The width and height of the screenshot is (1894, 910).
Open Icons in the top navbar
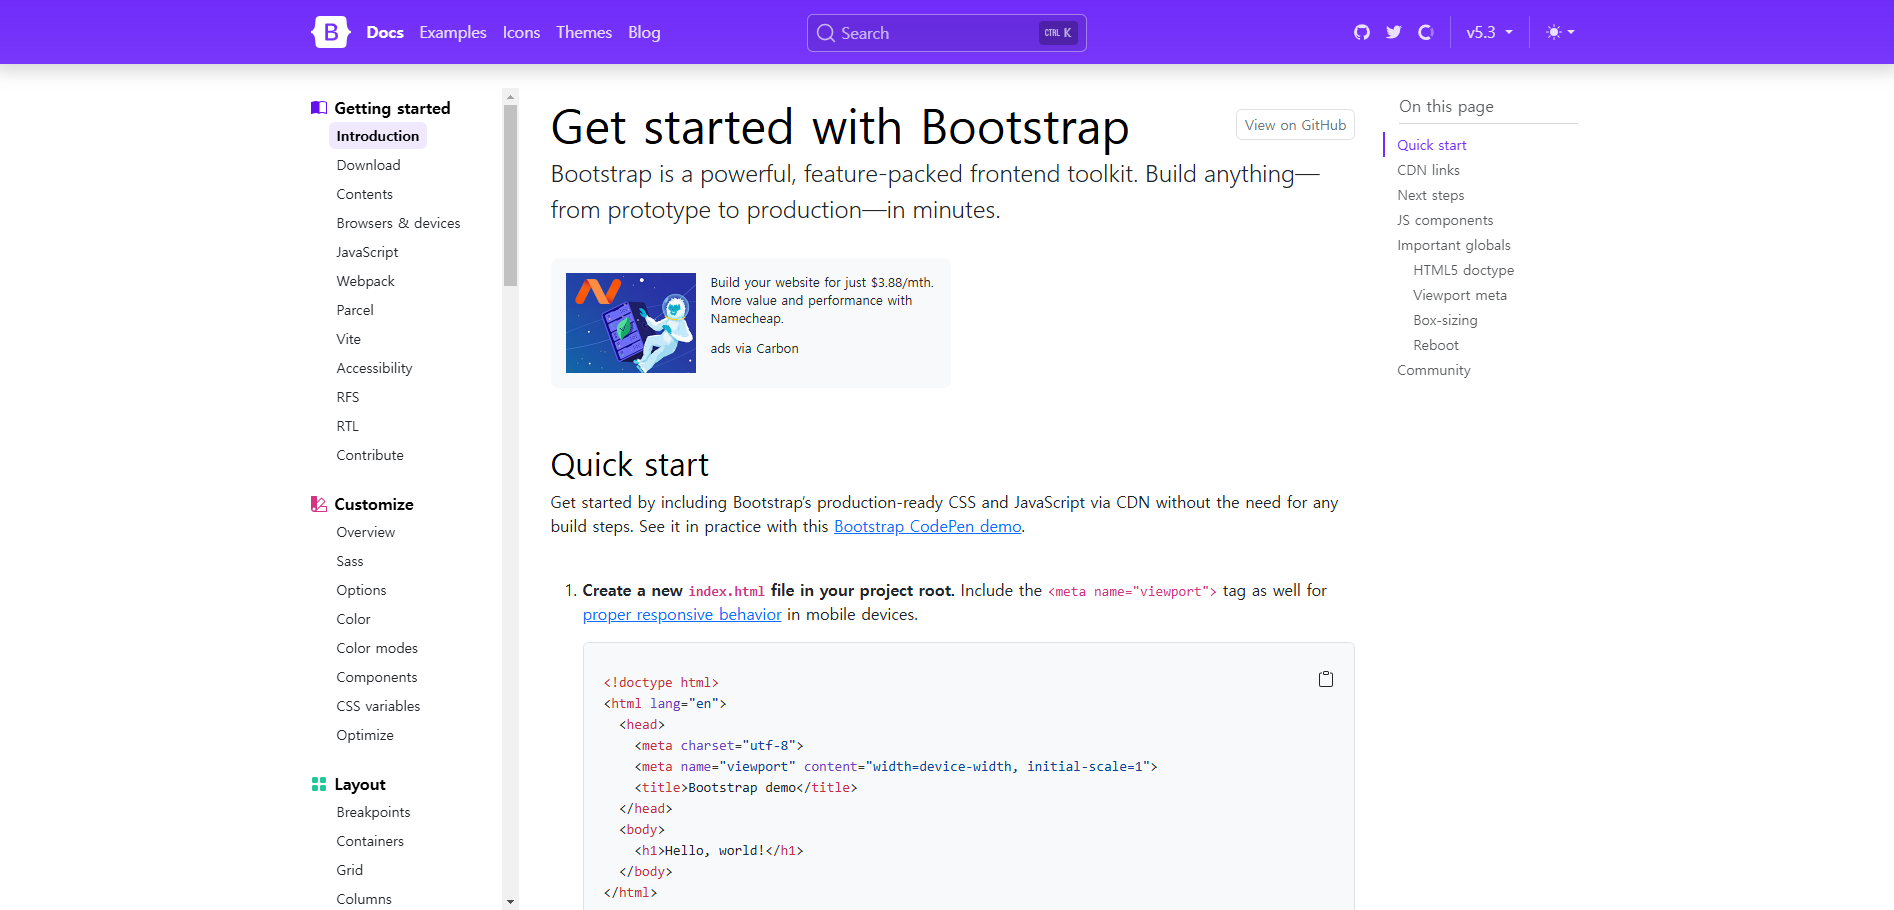pyautogui.click(x=521, y=32)
